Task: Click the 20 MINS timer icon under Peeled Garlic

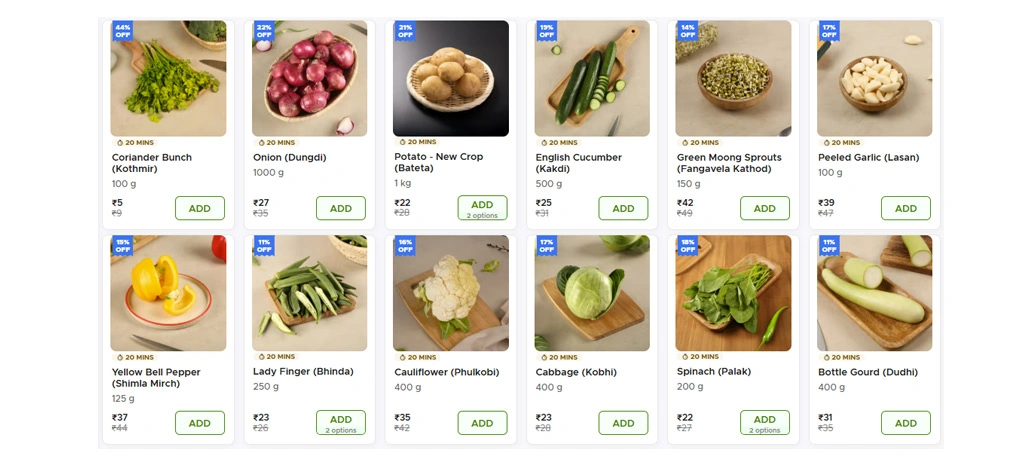Action: (x=821, y=143)
